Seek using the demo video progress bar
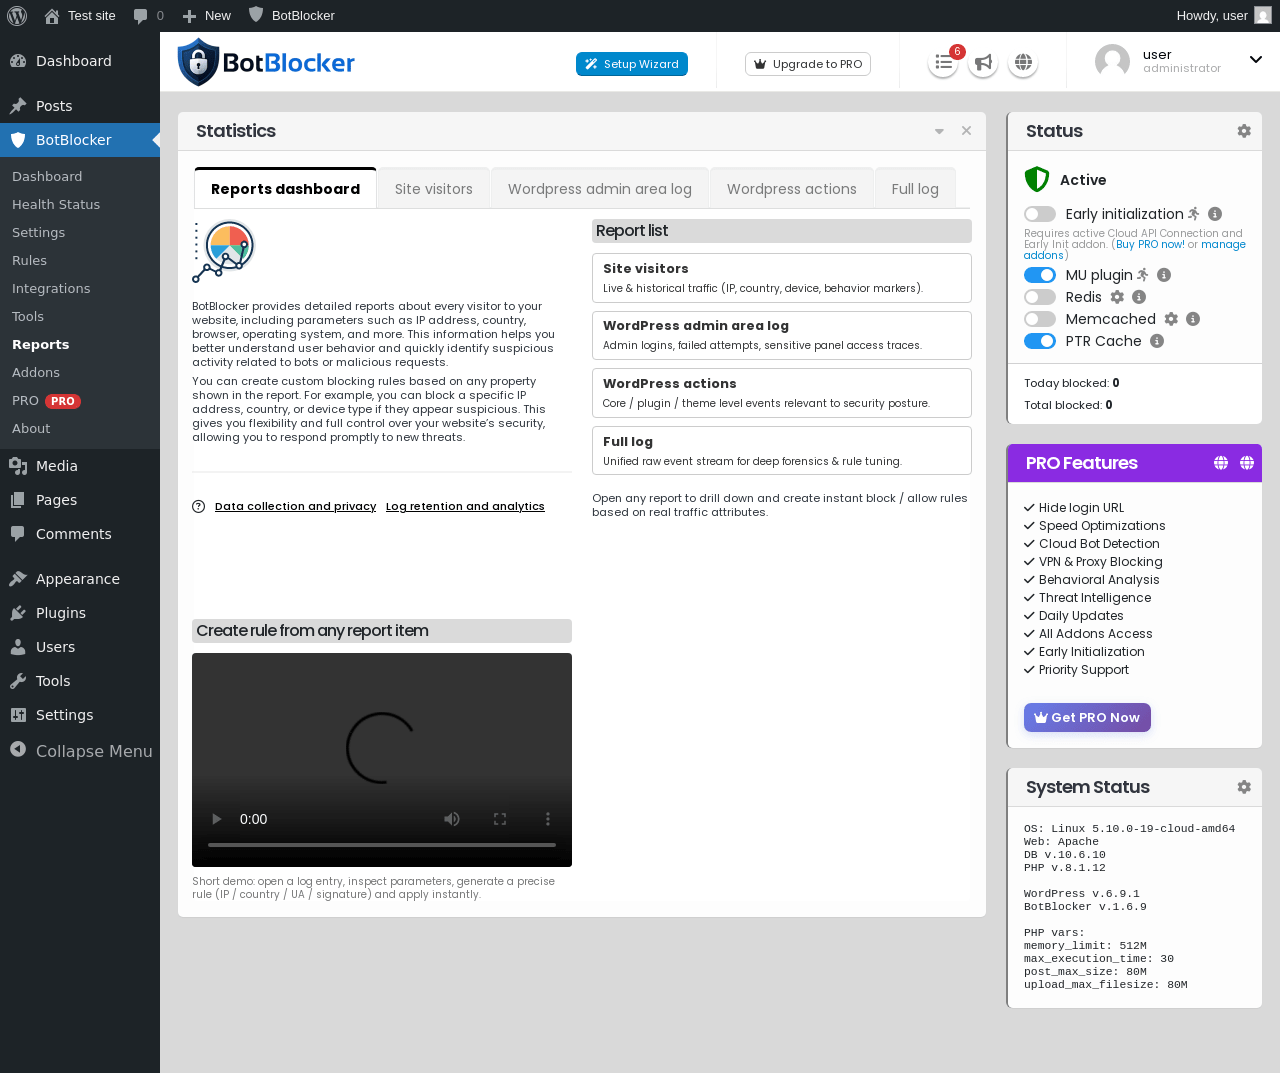This screenshot has height=1073, width=1280. [382, 845]
